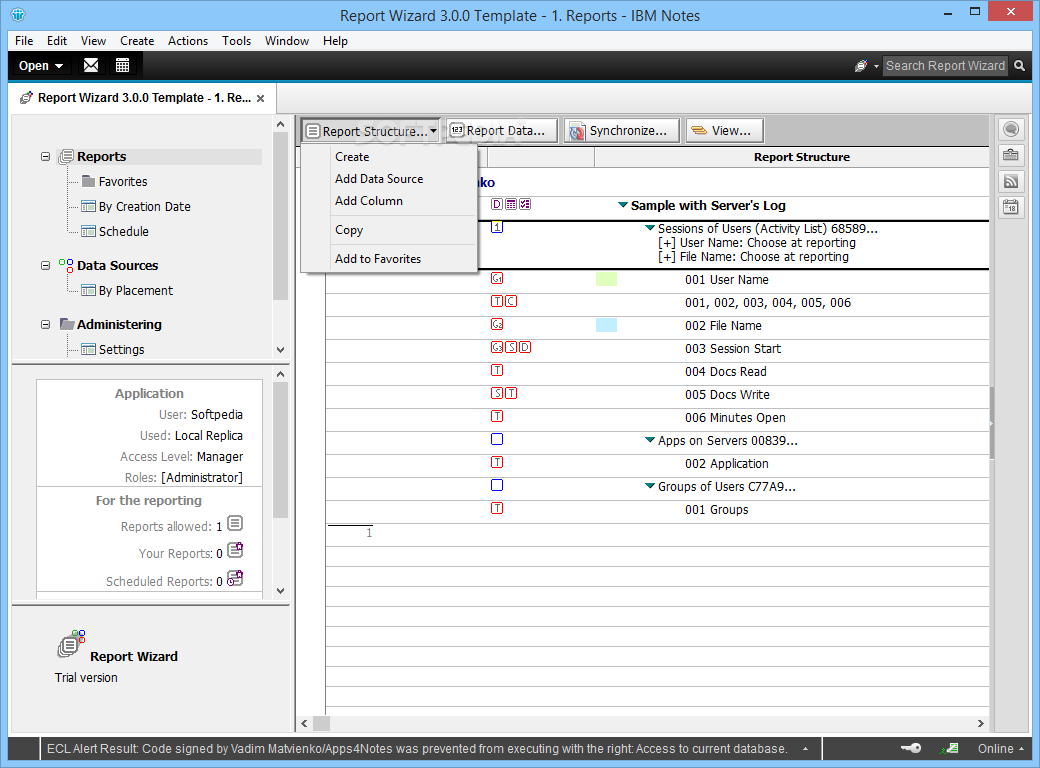Open the Open dropdown button

pyautogui.click(x=40, y=66)
